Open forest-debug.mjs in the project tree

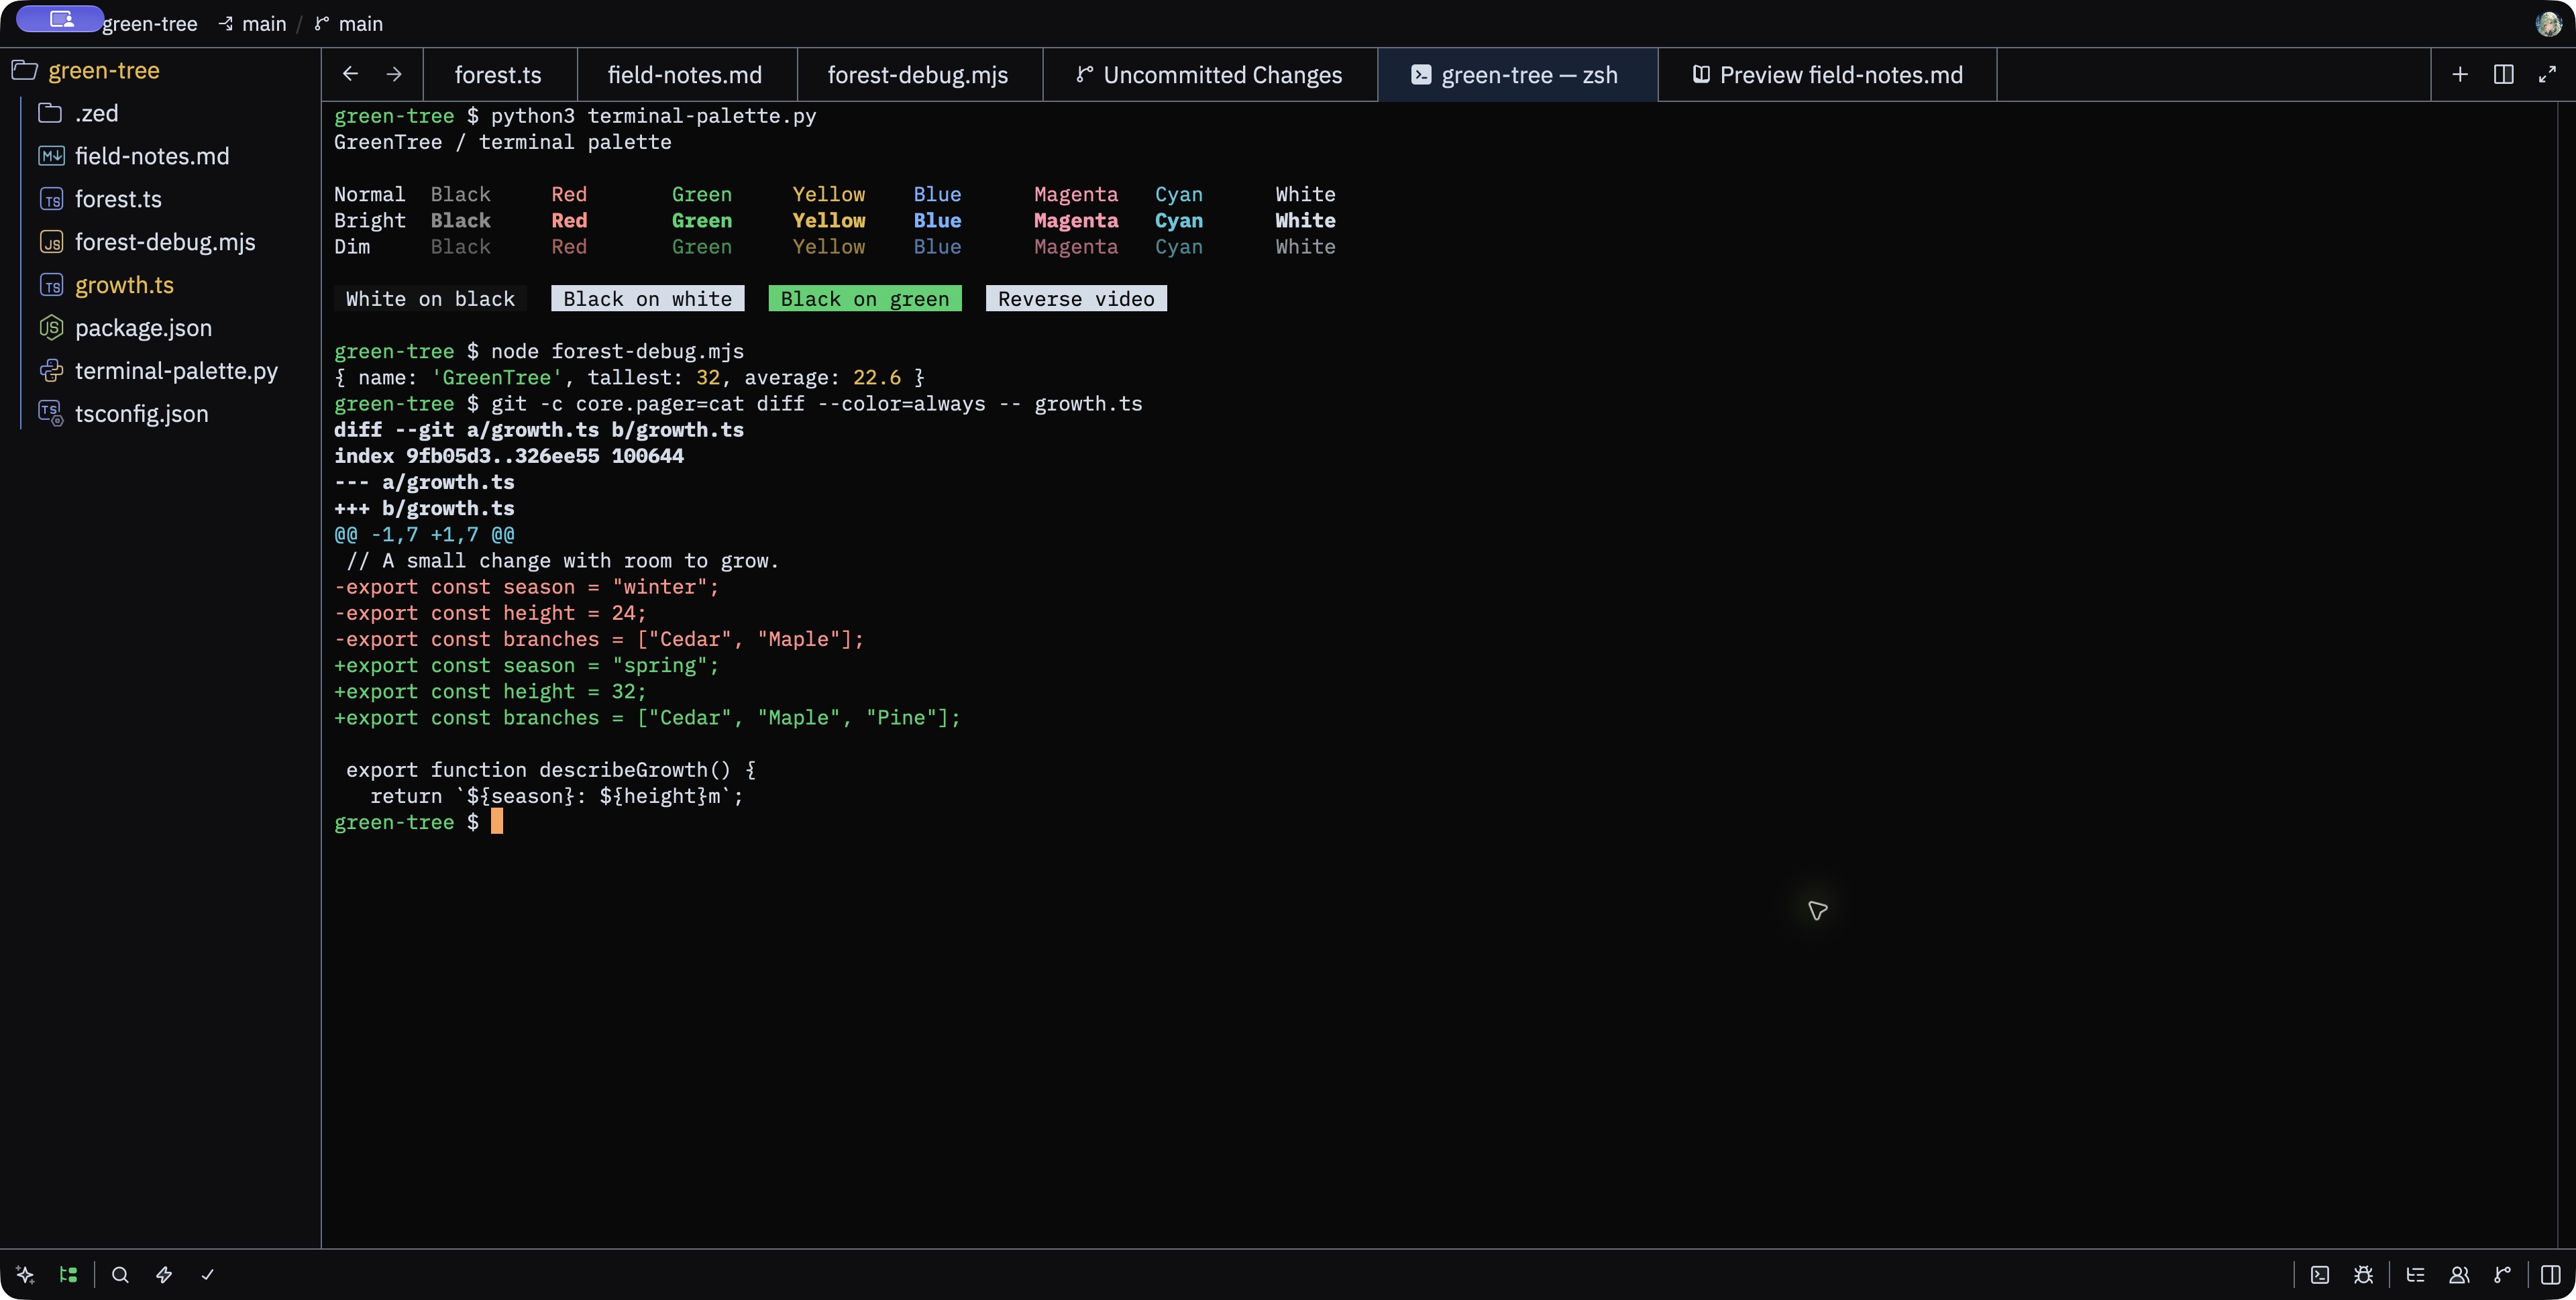(x=160, y=242)
